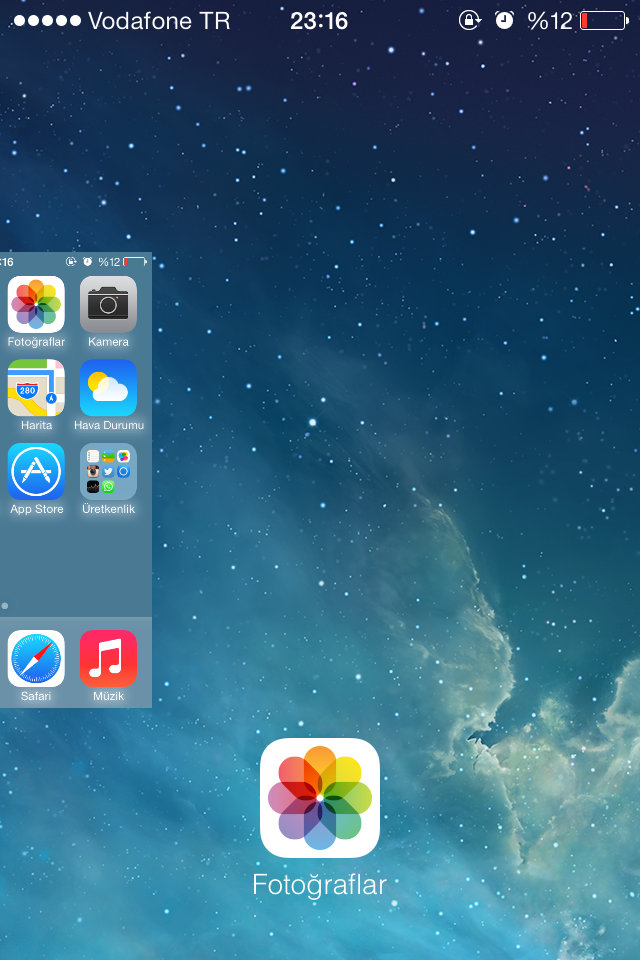This screenshot has width=640, height=960.
Task: Tap the signal strength dots
Action: tap(47, 21)
